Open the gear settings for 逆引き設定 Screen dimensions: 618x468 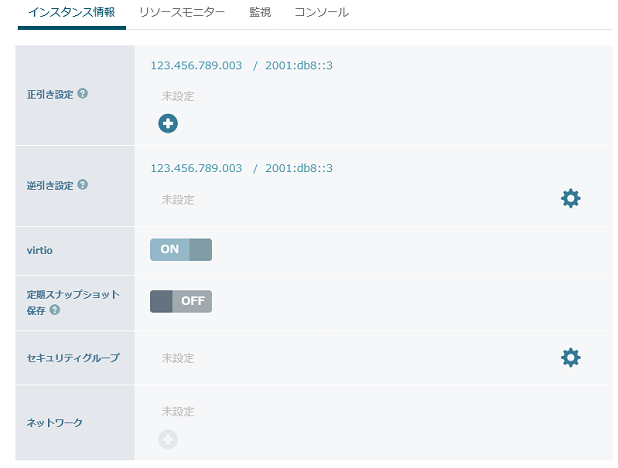(570, 198)
